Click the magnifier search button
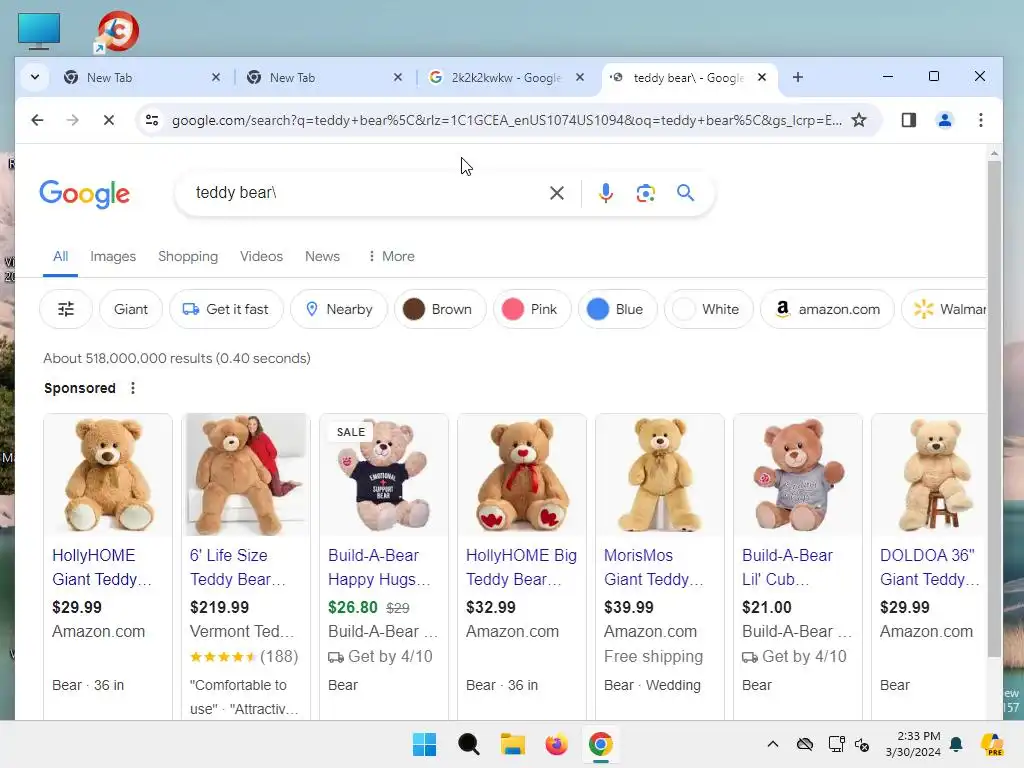 (x=685, y=193)
